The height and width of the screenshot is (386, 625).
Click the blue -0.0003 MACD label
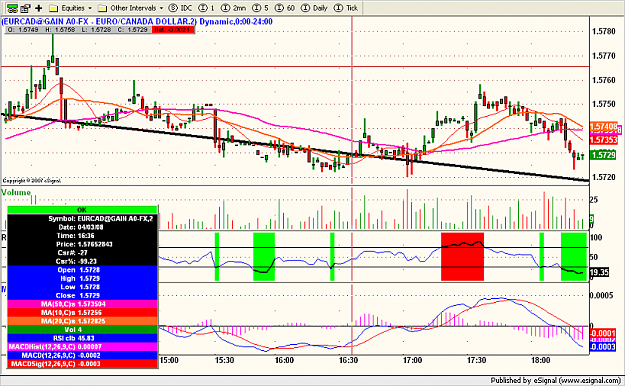click(603, 347)
